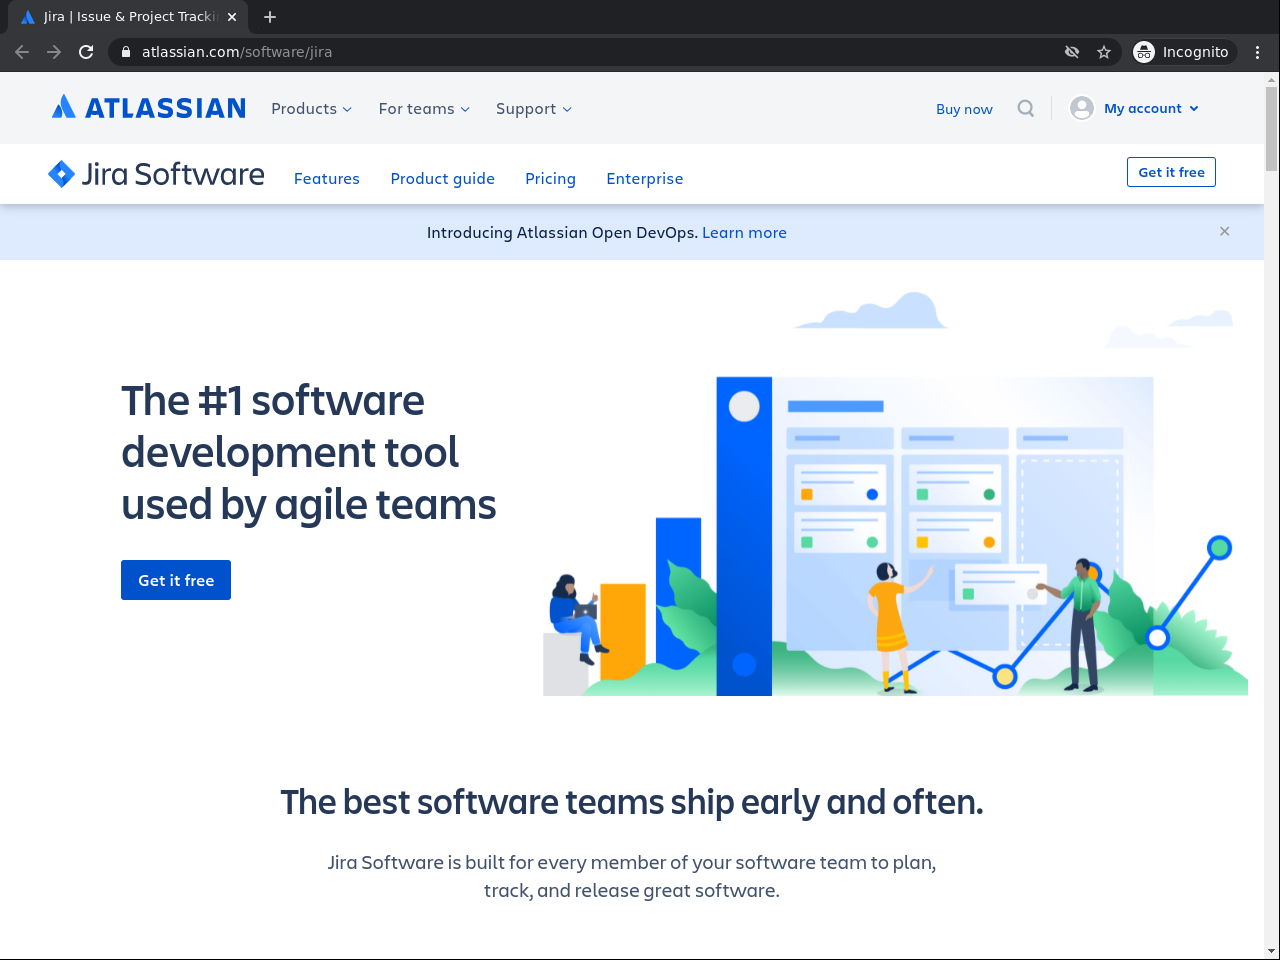Viewport: 1280px width, 960px height.
Task: Open the site search magnifier icon
Action: [1026, 108]
